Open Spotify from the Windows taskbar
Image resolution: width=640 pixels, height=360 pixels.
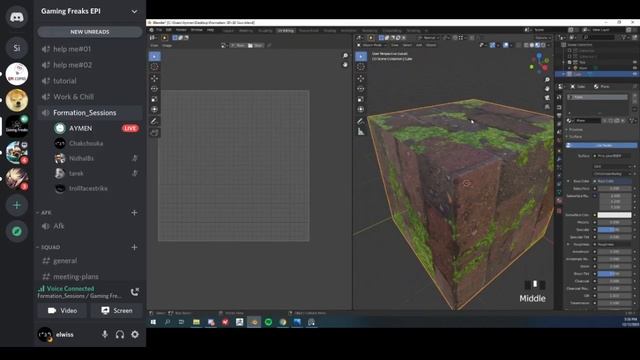point(268,322)
